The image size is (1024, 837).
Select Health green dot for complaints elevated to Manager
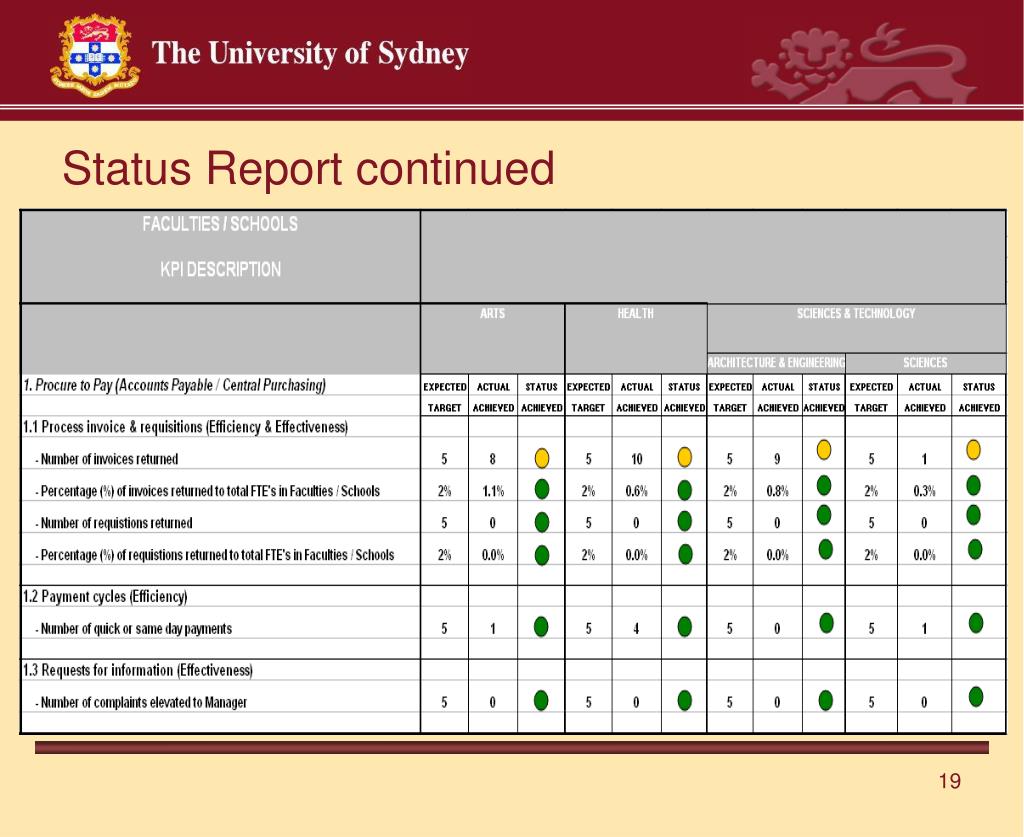coord(684,701)
